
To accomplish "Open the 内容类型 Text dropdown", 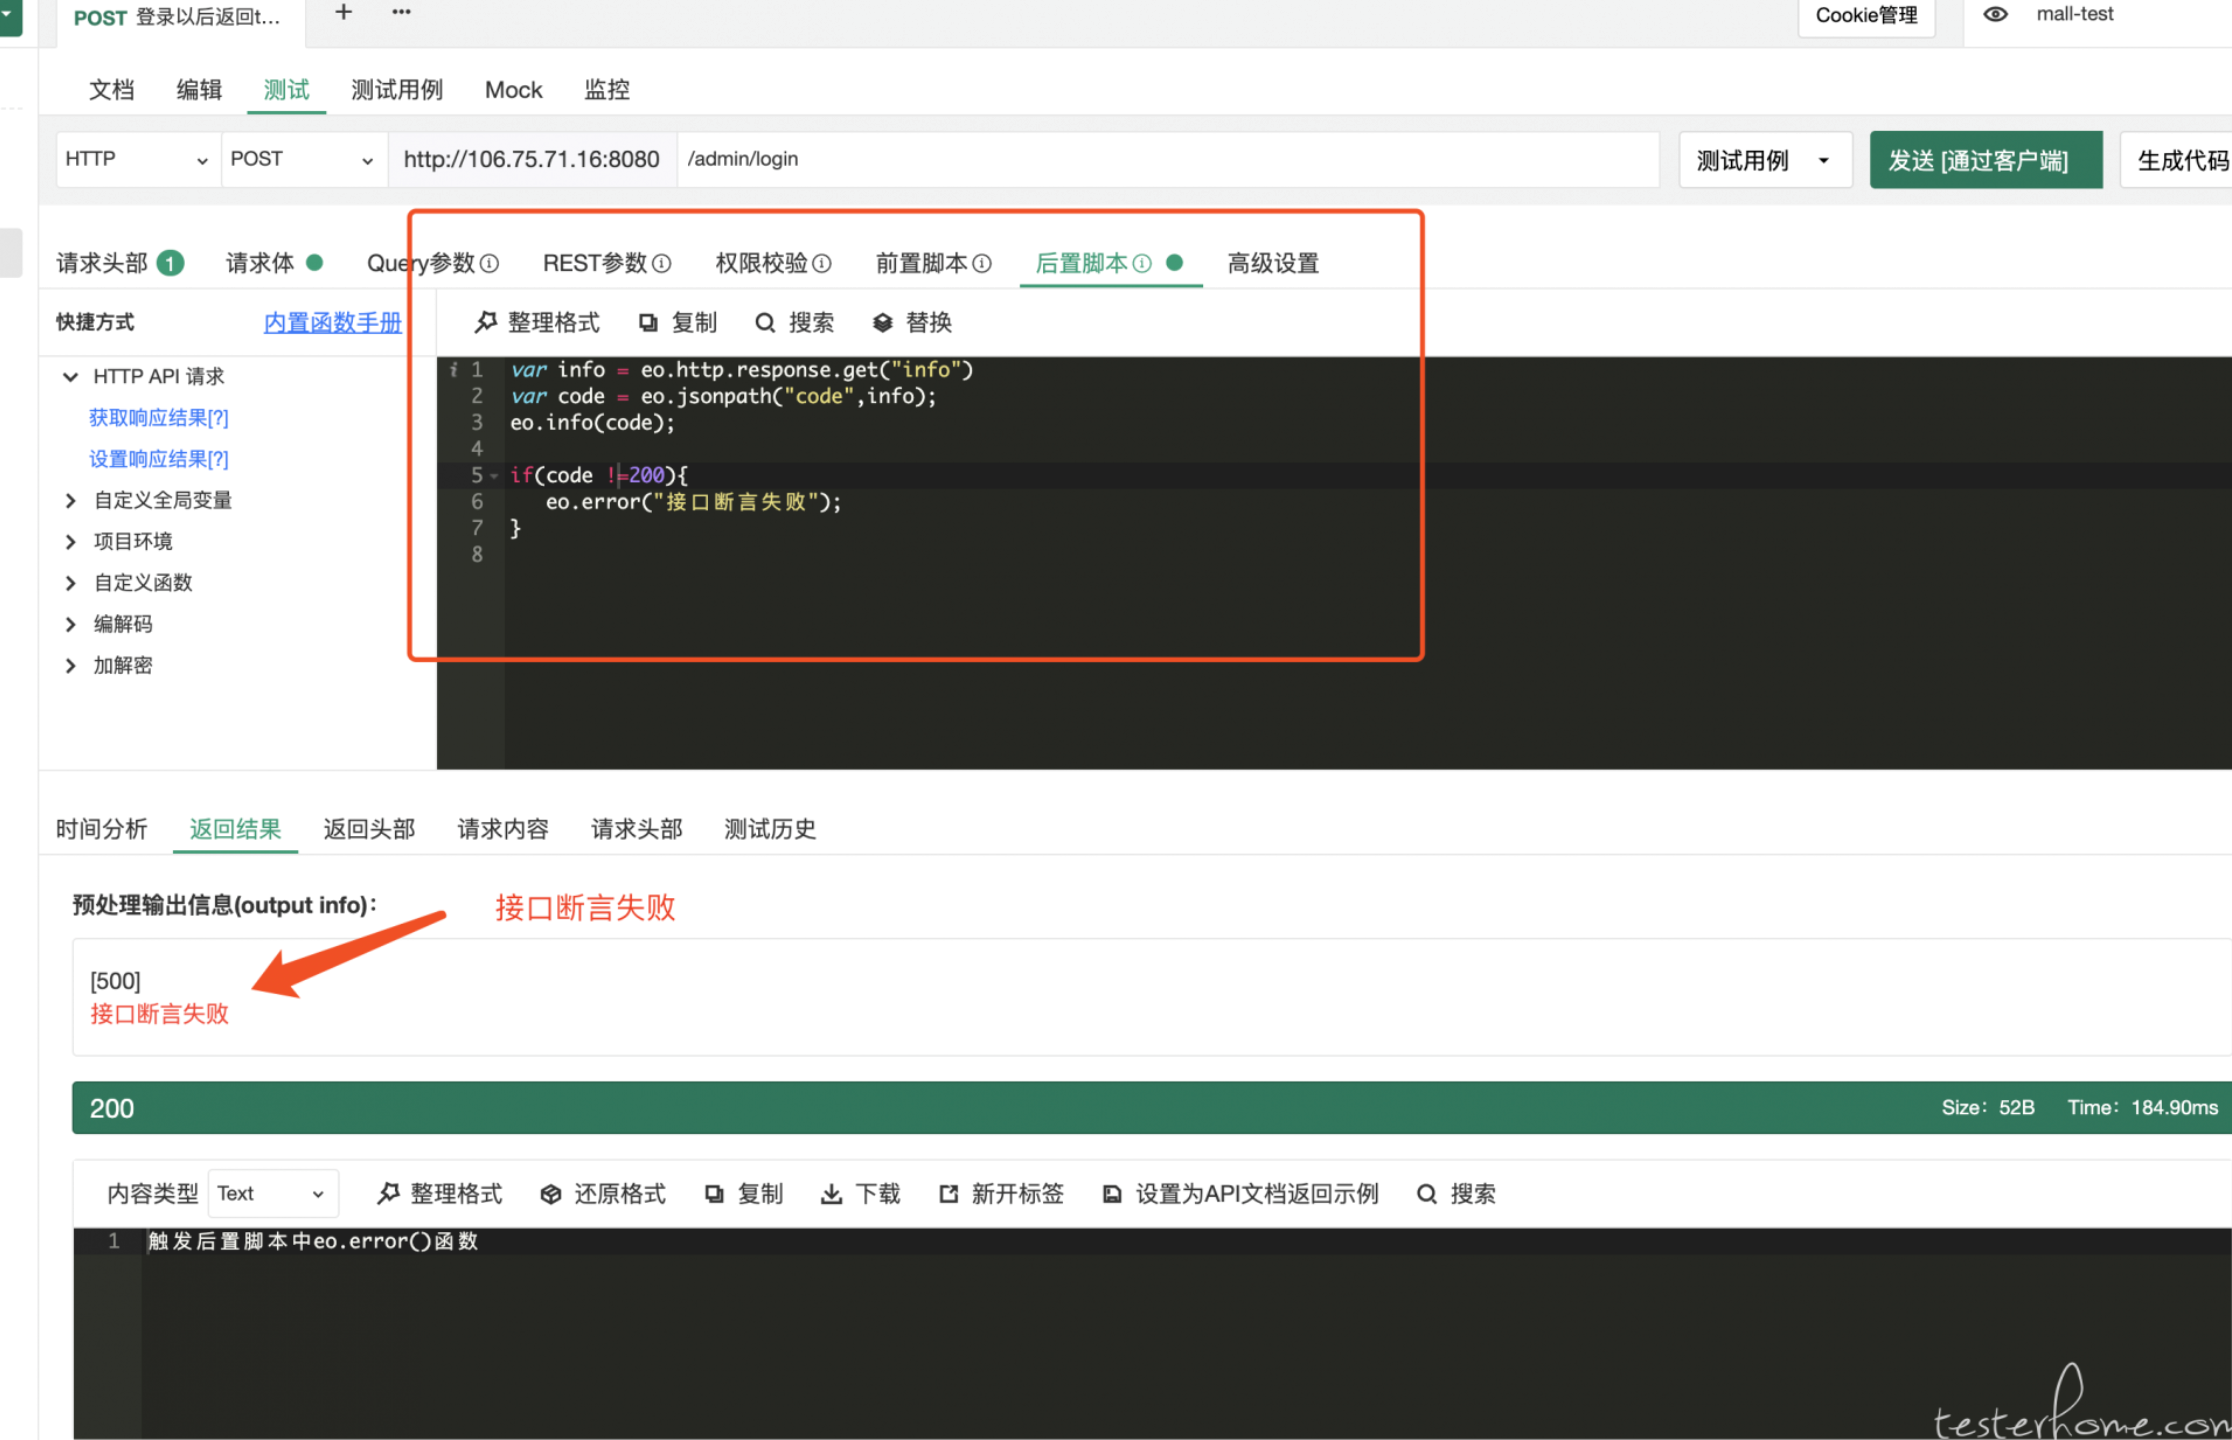I will tap(272, 1194).
